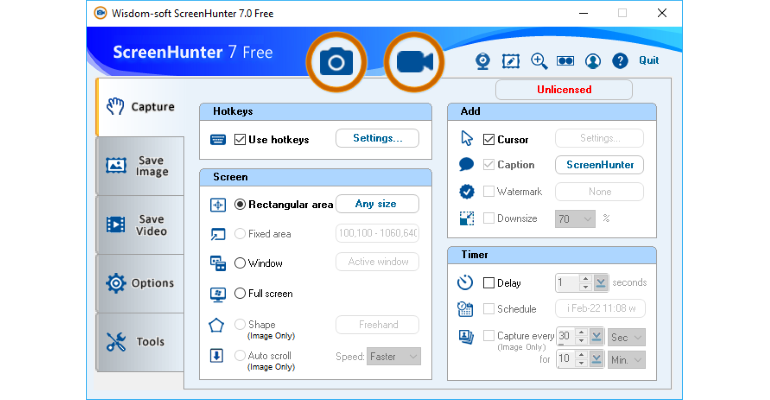Switch to the Save Image tab
Viewport: 770px width, 400px height.
tap(140, 166)
